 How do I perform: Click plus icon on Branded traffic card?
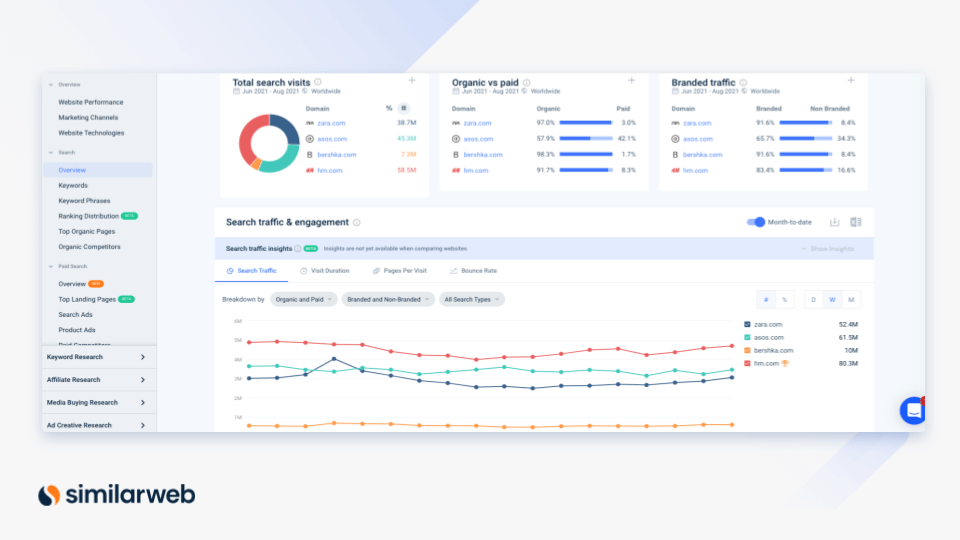[x=851, y=81]
